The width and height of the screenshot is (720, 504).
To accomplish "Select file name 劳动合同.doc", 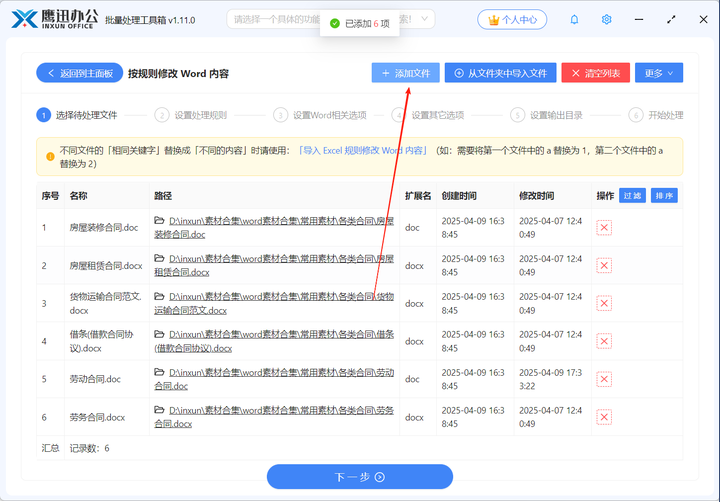I will 95,379.
